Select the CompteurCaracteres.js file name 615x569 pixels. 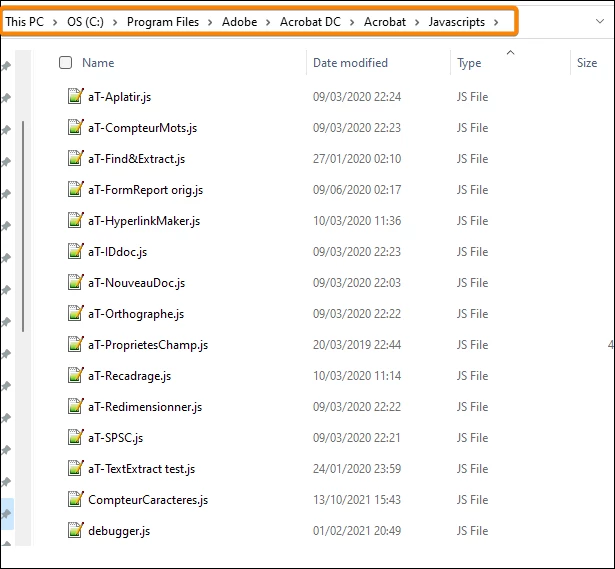point(148,500)
